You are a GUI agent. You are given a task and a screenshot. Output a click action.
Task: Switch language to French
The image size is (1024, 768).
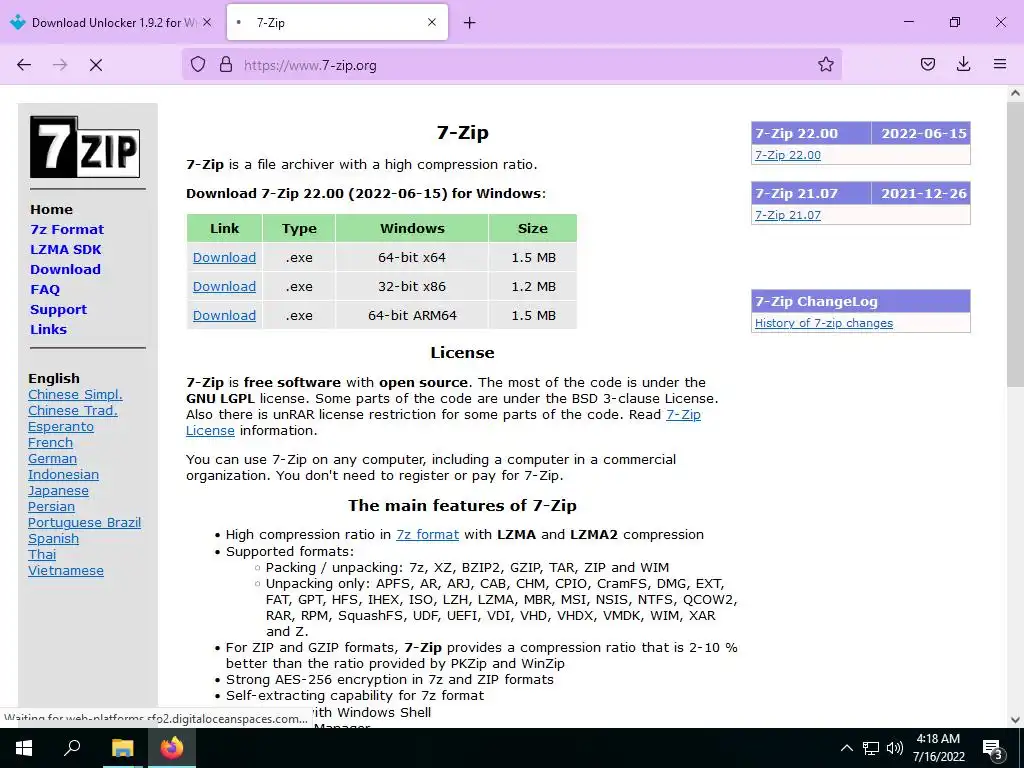pos(50,443)
